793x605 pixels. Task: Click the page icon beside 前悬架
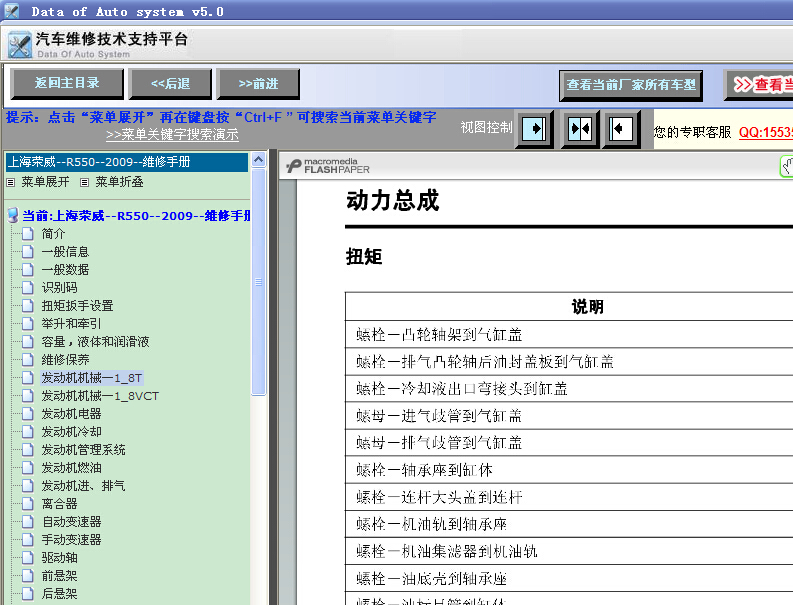coord(28,576)
